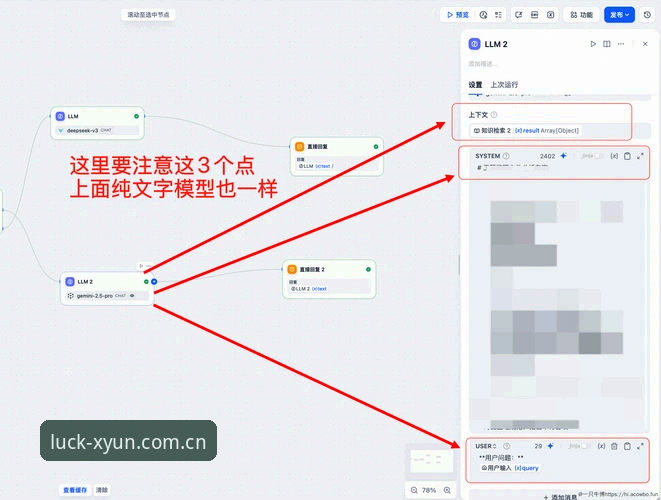Screen dimensions: 661x500
Task: Run this step with LLM 2 panel play icon
Action: pos(593,44)
